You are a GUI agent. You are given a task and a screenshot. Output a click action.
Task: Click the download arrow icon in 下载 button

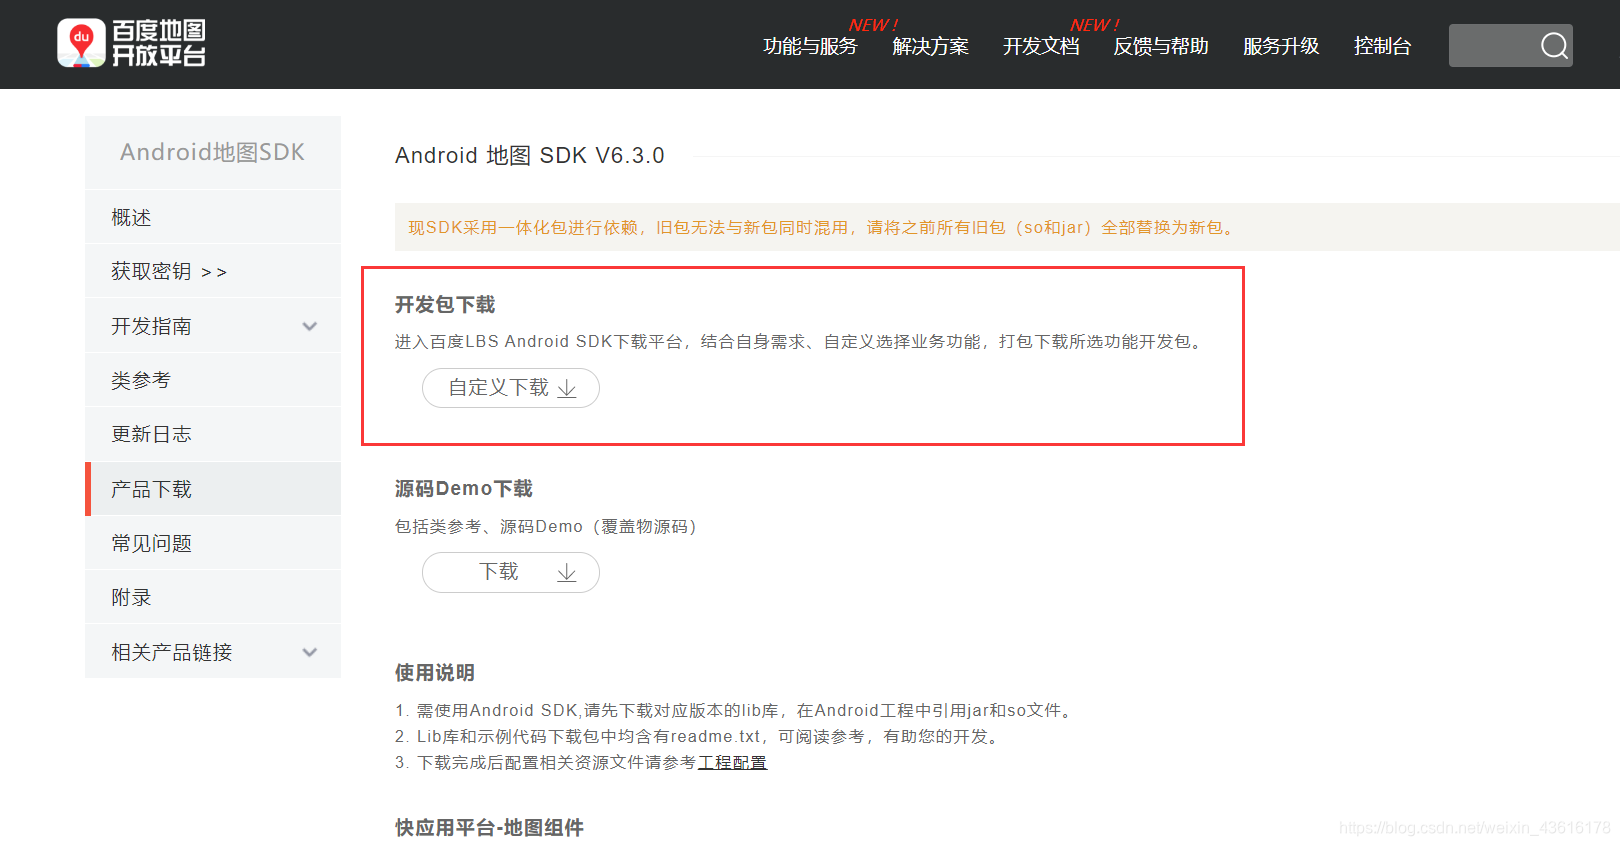tap(567, 572)
